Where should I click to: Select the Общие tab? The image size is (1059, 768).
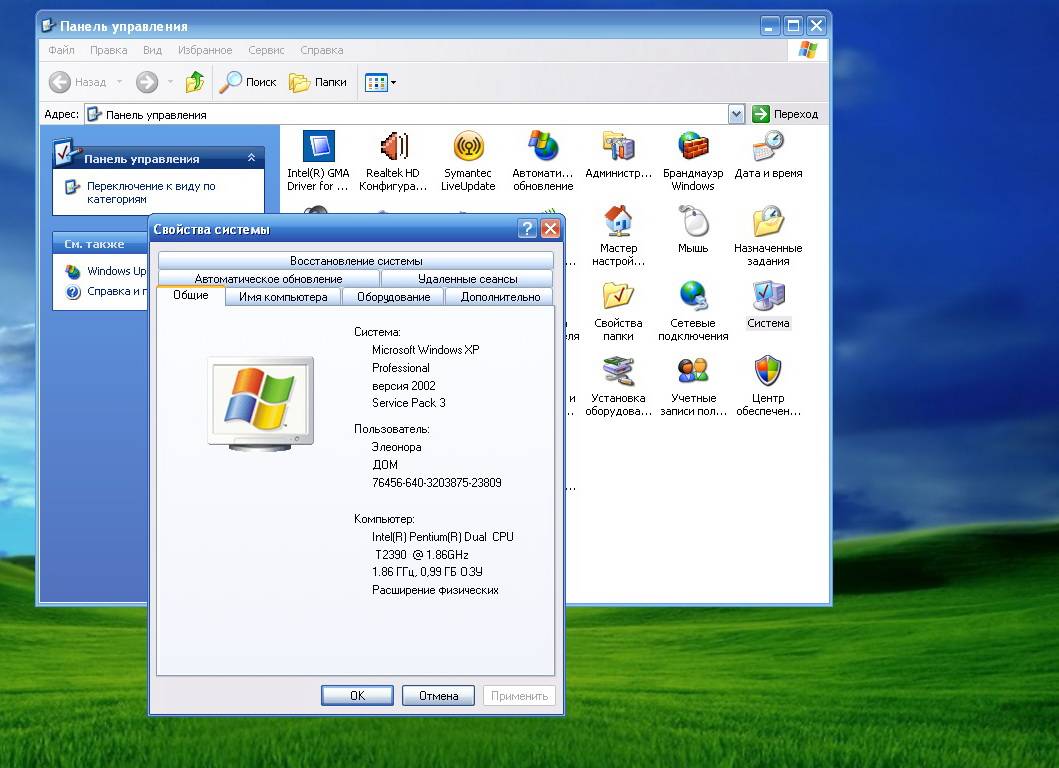(190, 295)
